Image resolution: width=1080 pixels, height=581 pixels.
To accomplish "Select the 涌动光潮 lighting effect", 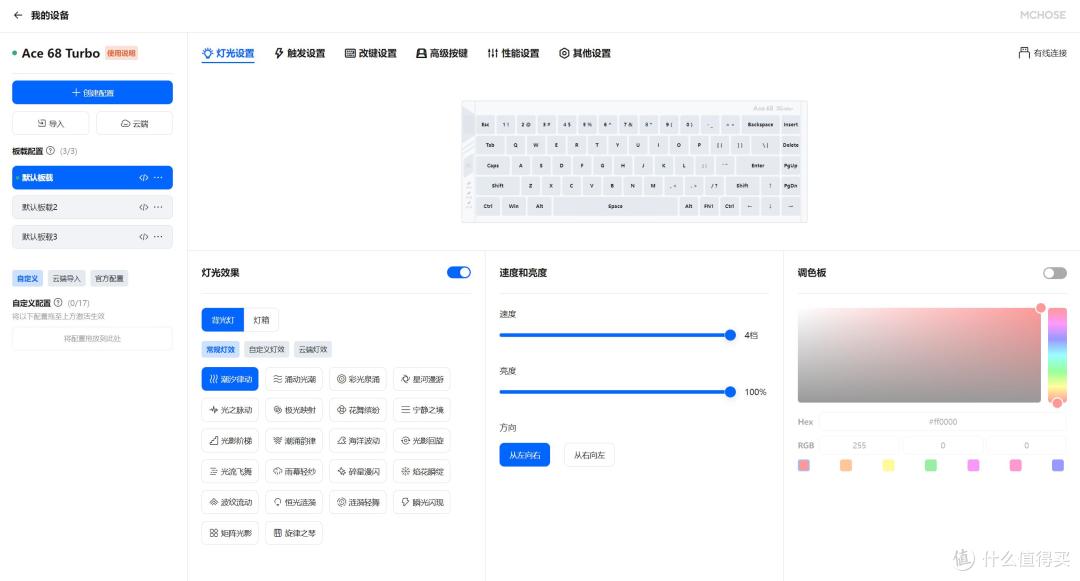I will 294,379.
